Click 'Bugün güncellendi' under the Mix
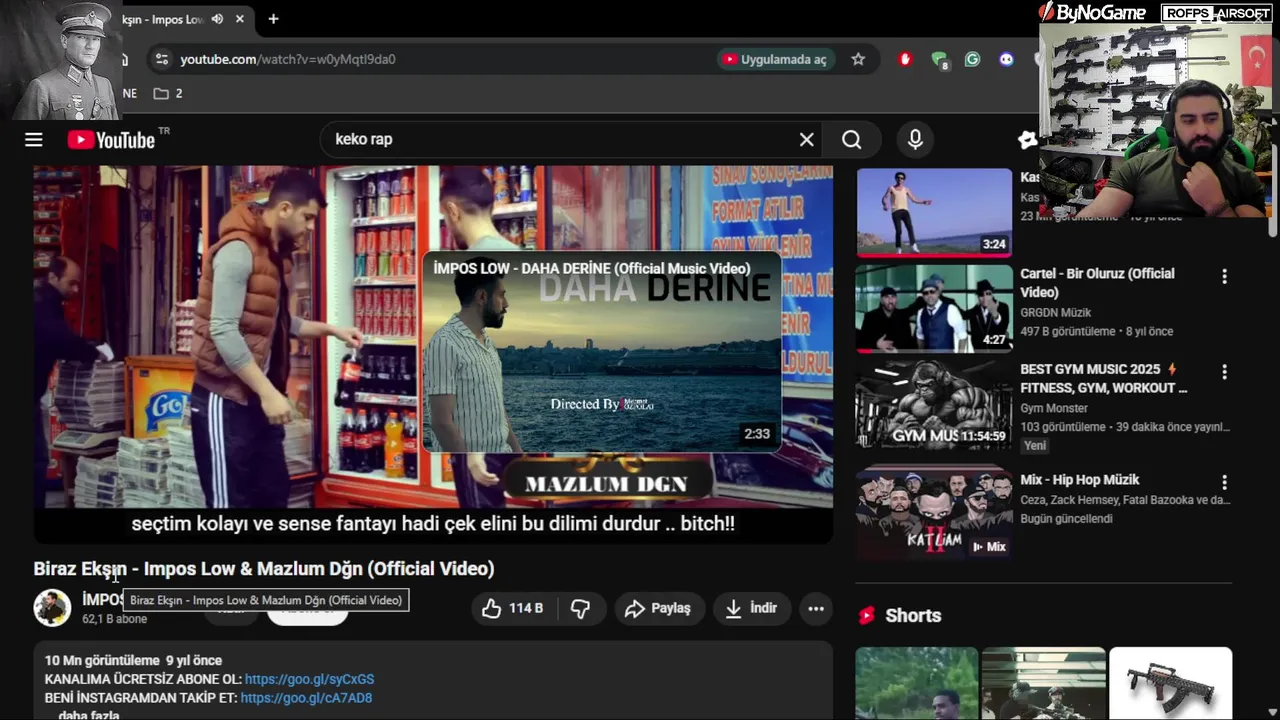Viewport: 1280px width, 720px height. pos(1066,518)
